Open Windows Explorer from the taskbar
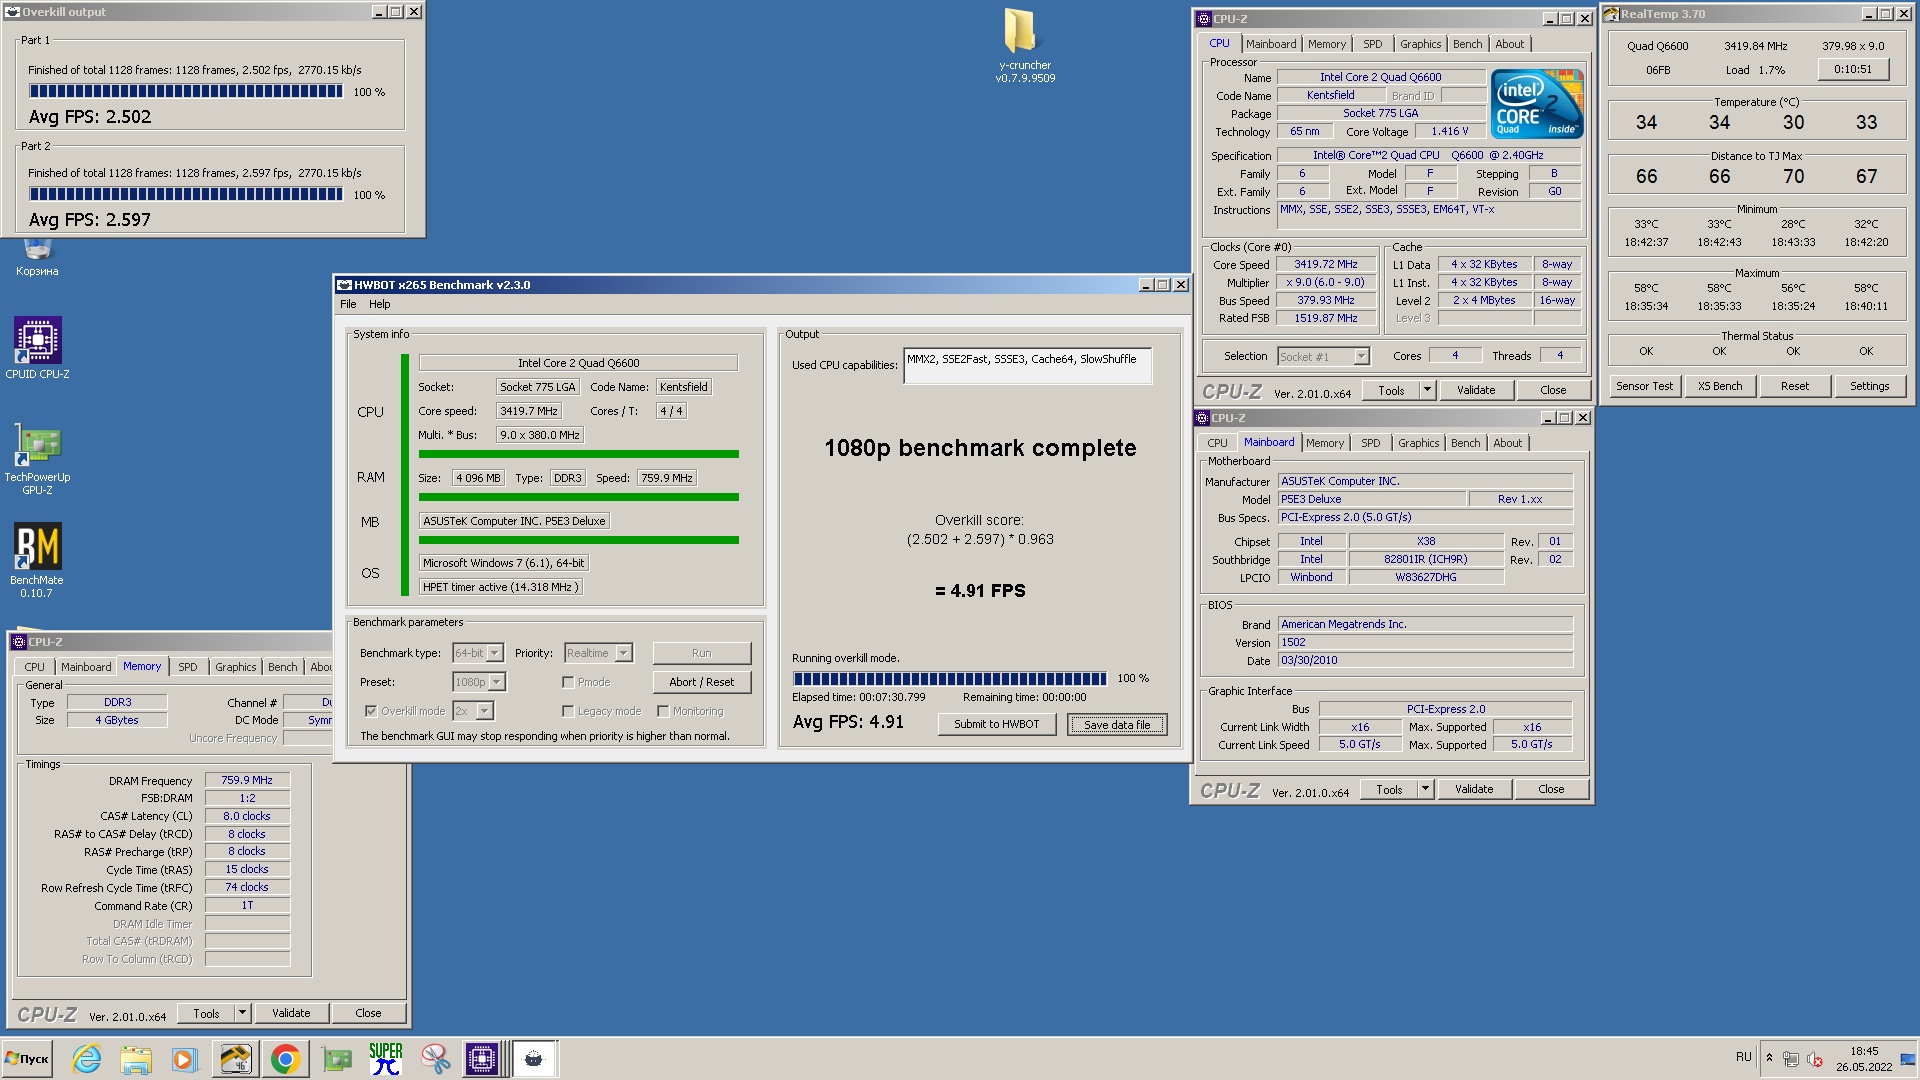The width and height of the screenshot is (1920, 1080). click(135, 1058)
